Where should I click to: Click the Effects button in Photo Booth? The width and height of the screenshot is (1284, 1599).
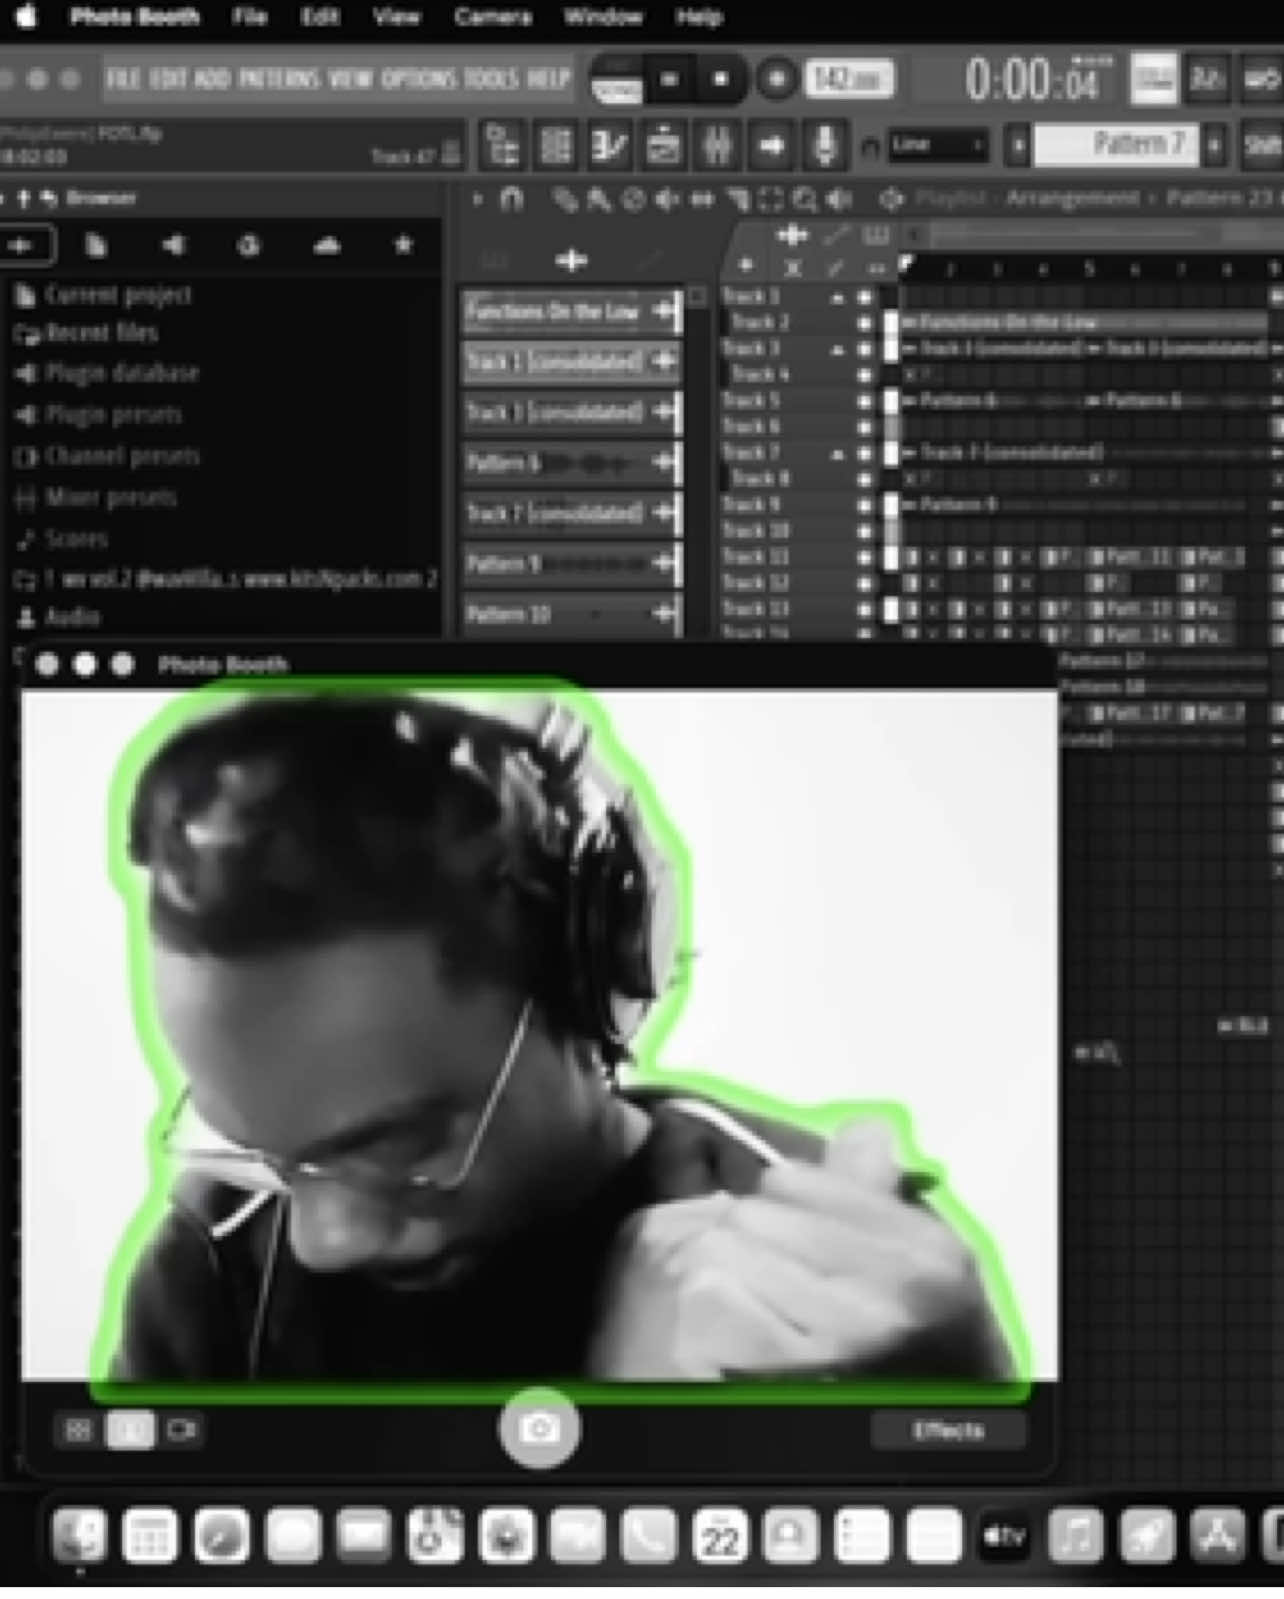click(948, 1430)
